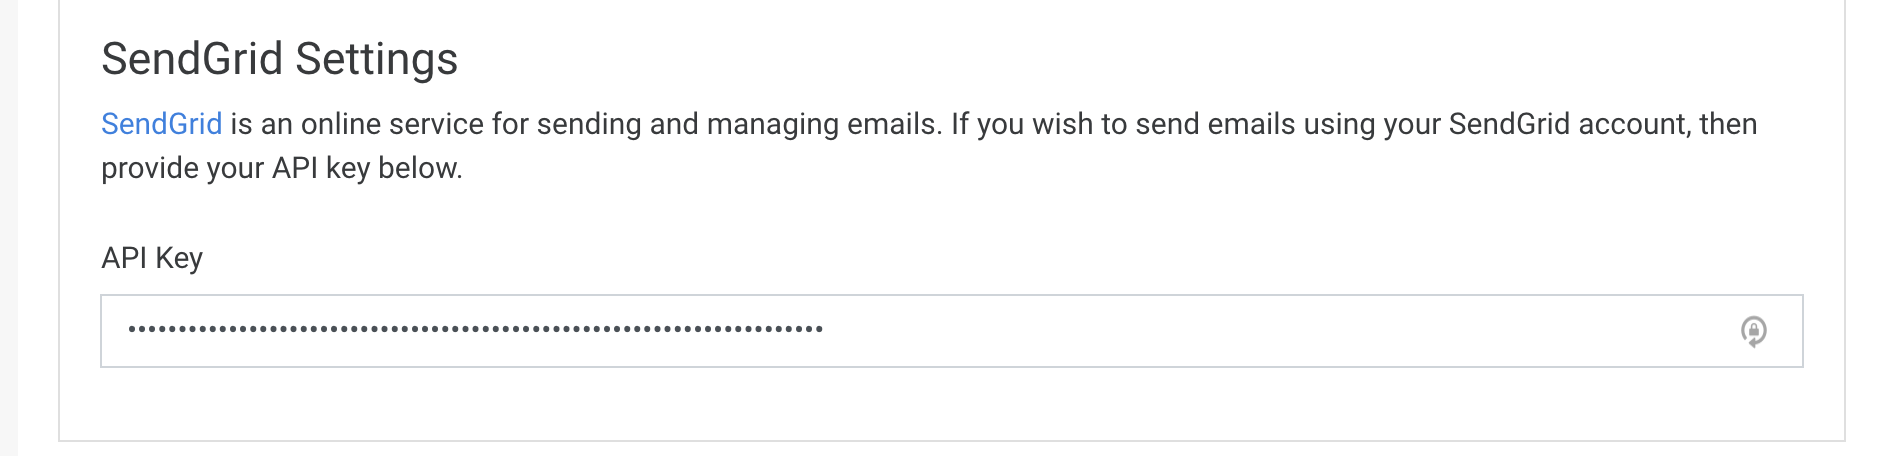Click the SendGrid Settings heading
Viewport: 1882px width, 456px height.
point(279,59)
